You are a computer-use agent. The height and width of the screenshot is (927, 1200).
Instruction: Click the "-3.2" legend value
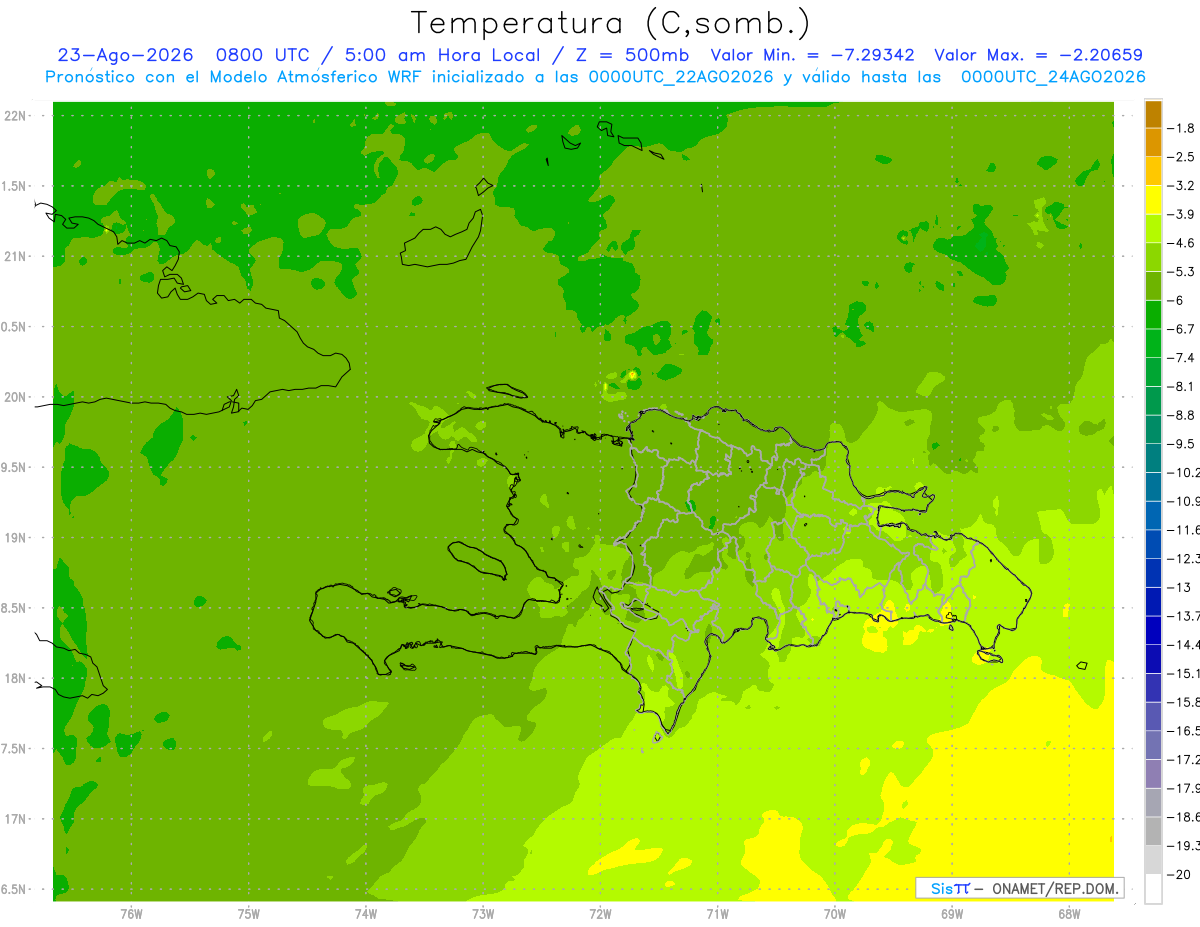click(1181, 186)
